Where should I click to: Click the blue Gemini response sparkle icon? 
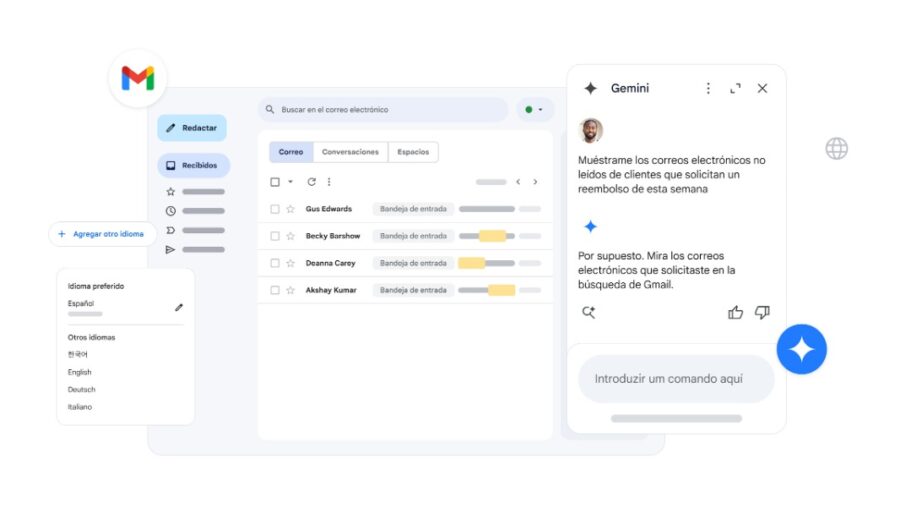point(590,226)
